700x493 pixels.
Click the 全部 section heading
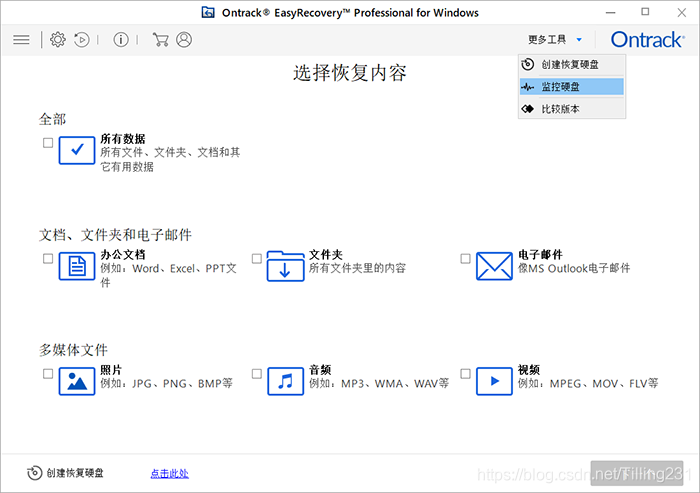click(52, 119)
